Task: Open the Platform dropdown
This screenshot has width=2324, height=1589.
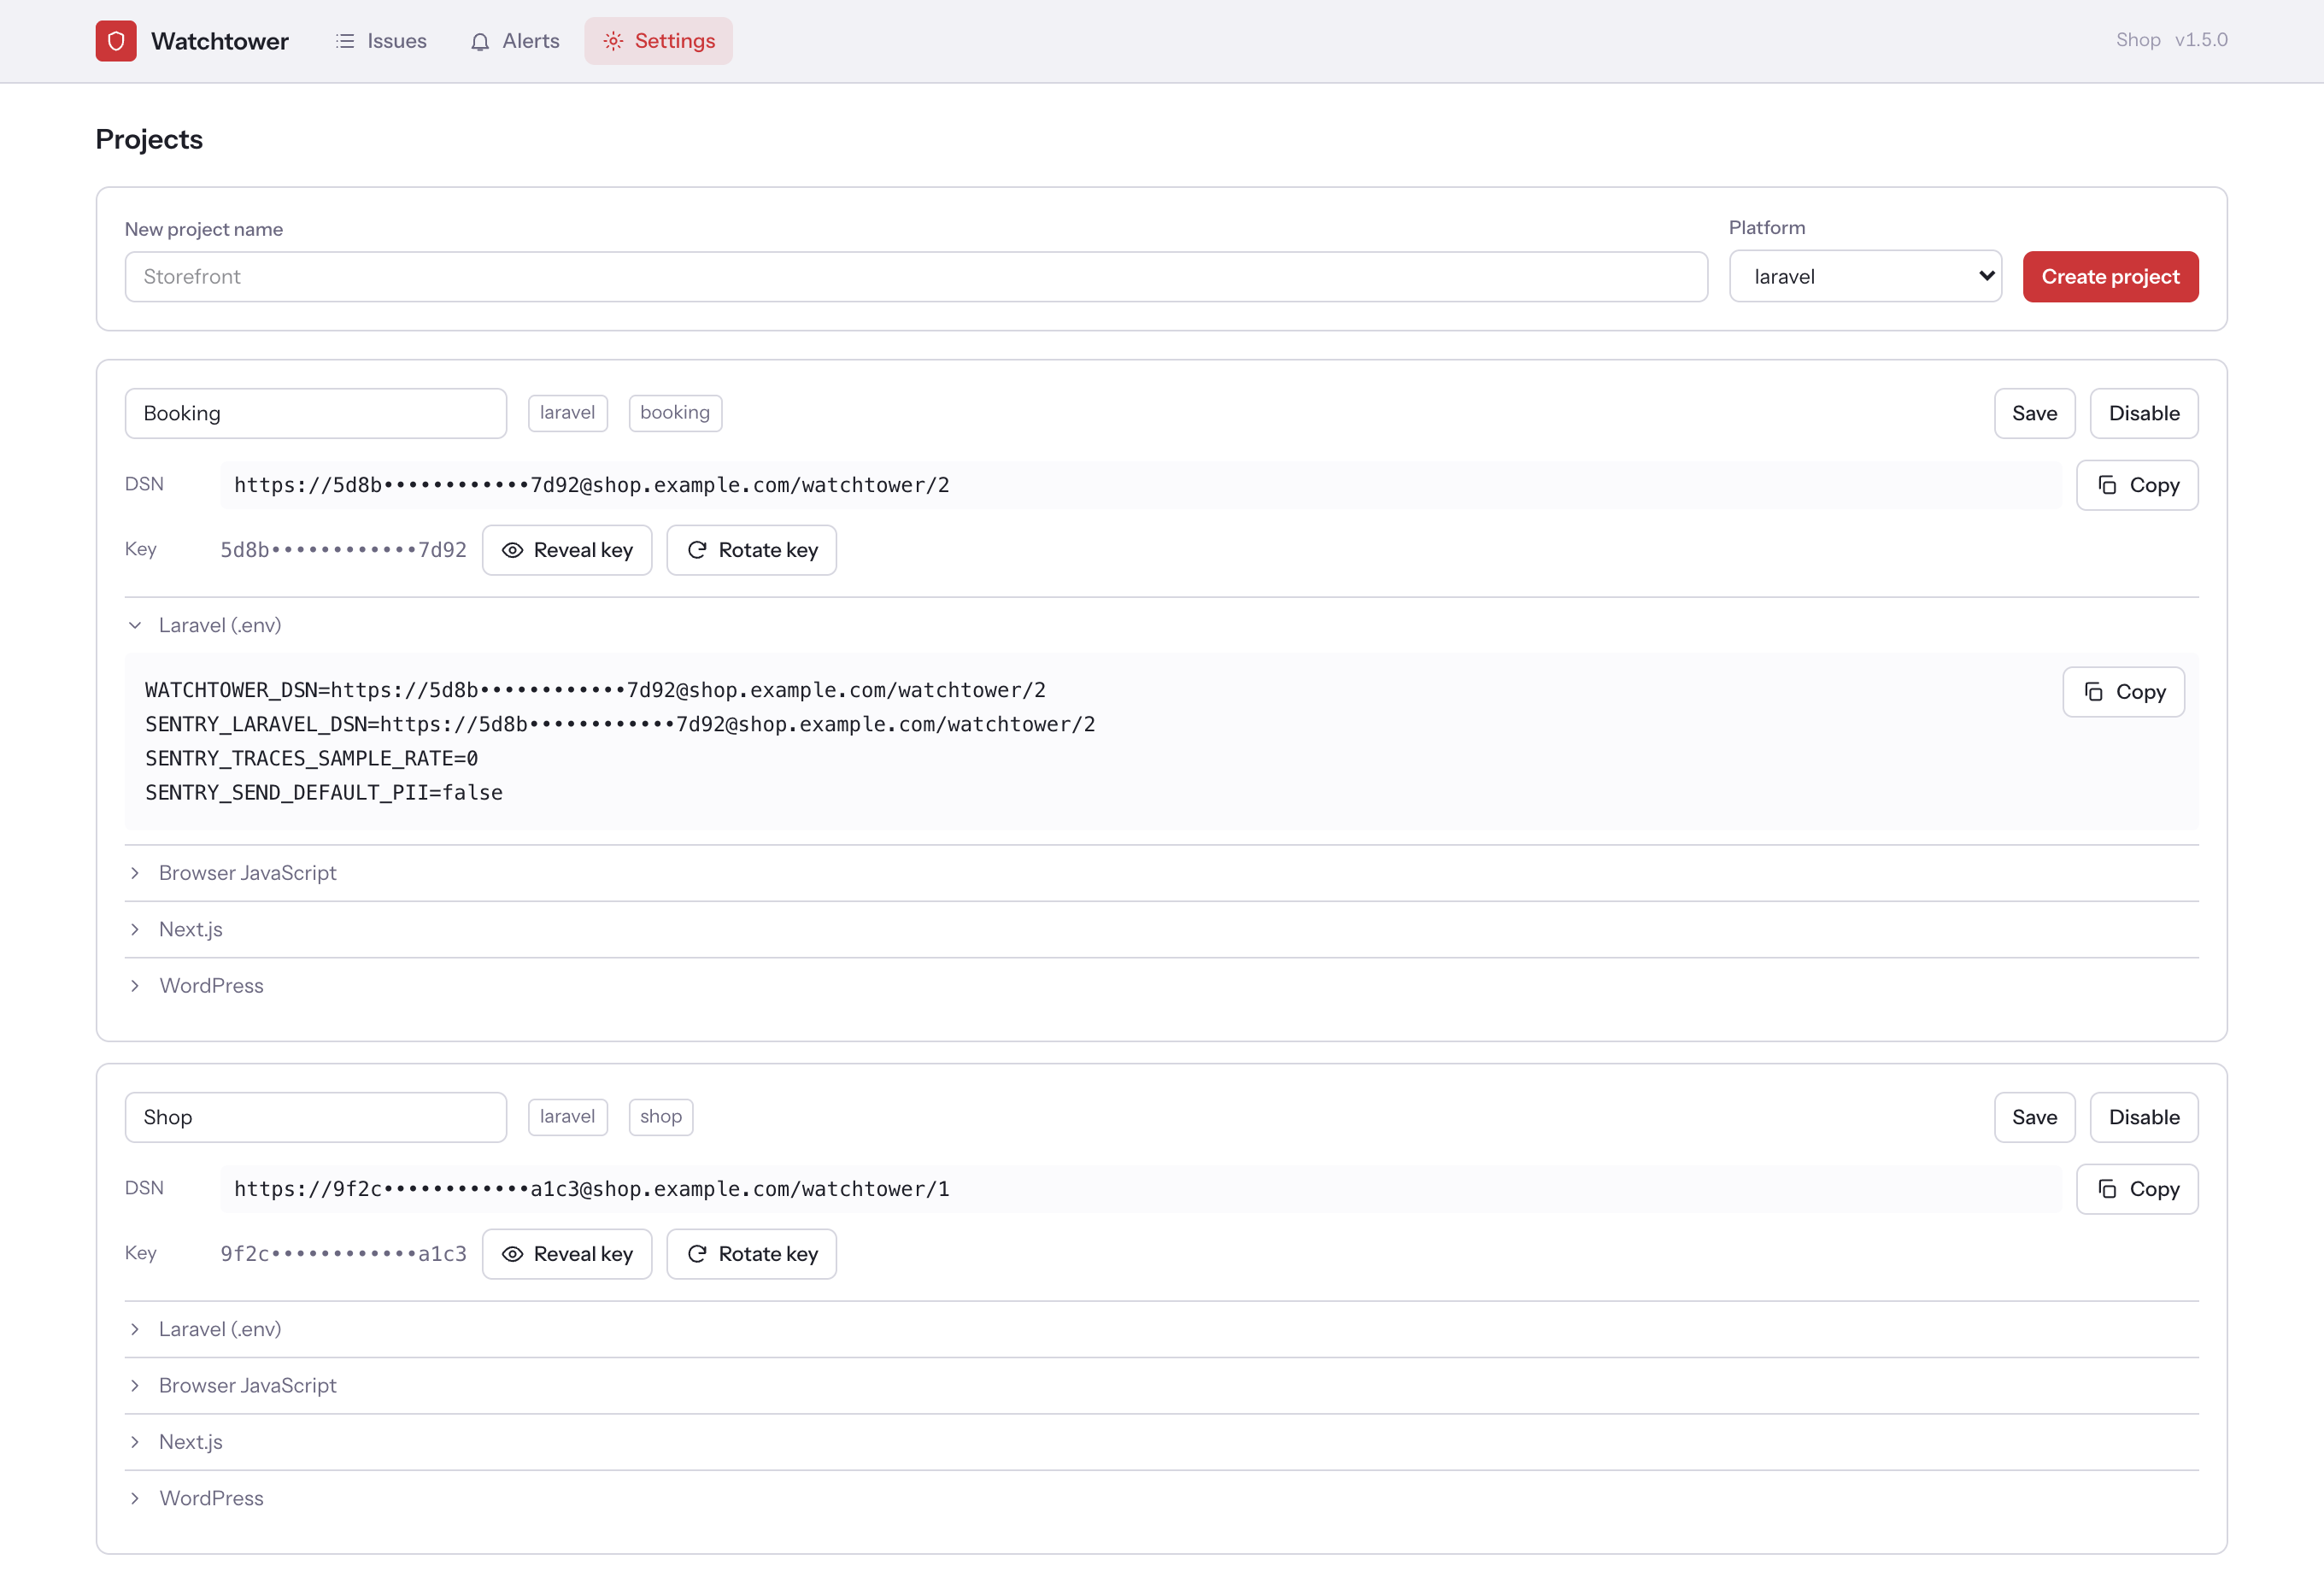Action: click(x=1866, y=277)
